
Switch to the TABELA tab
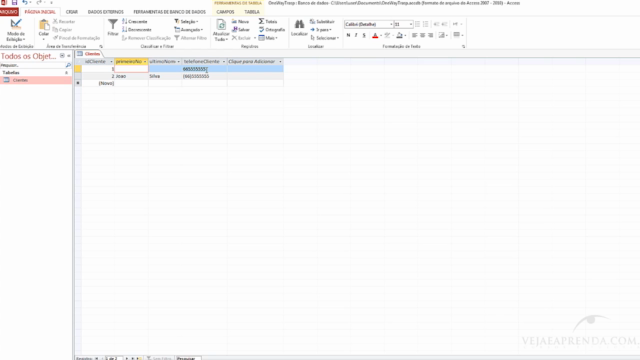[x=252, y=12]
